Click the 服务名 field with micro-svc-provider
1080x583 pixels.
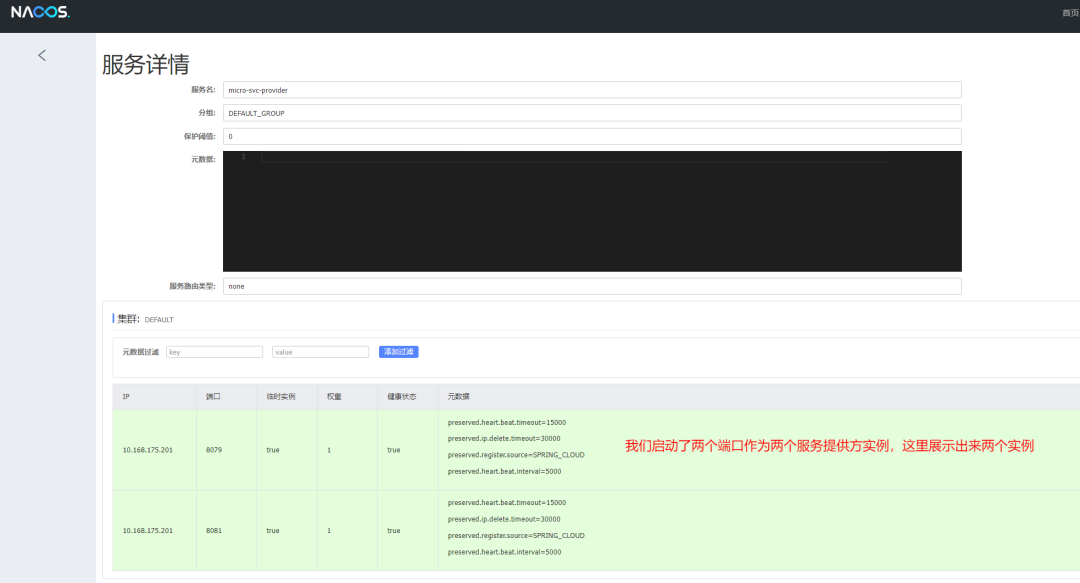pyautogui.click(x=591, y=90)
